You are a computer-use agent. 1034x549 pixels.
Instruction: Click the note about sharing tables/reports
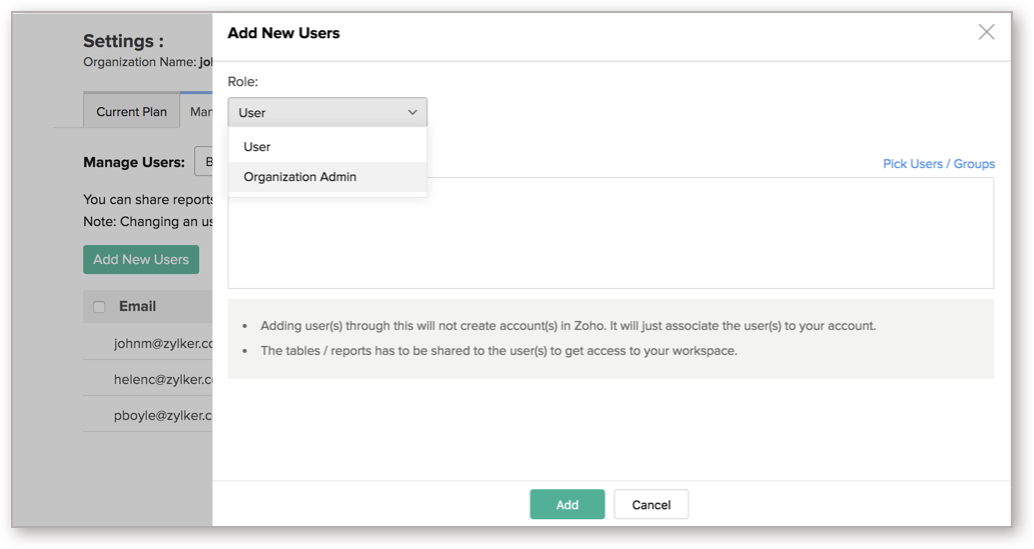(498, 351)
